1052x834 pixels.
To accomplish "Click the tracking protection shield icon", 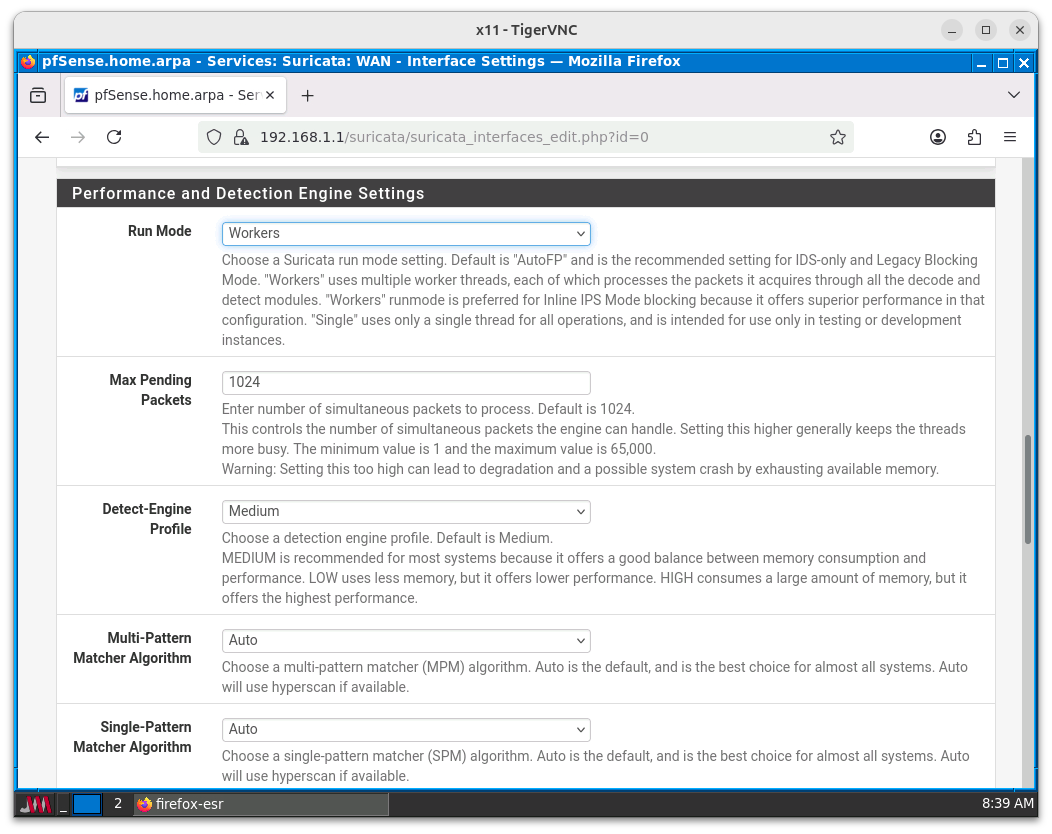I will [x=213, y=138].
